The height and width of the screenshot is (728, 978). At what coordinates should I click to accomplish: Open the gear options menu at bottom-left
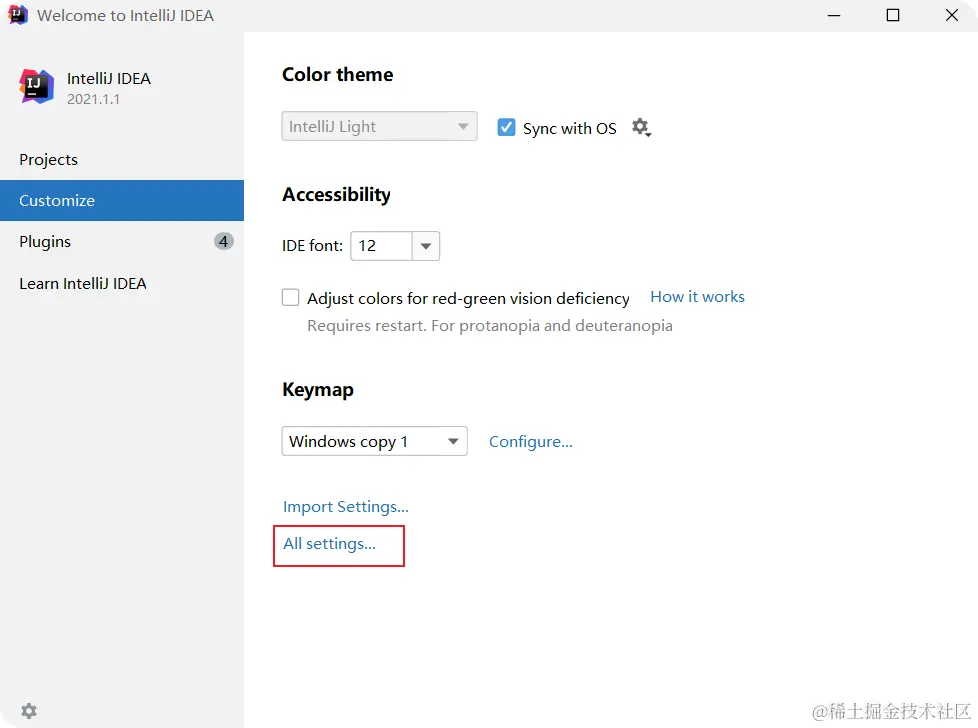point(29,711)
